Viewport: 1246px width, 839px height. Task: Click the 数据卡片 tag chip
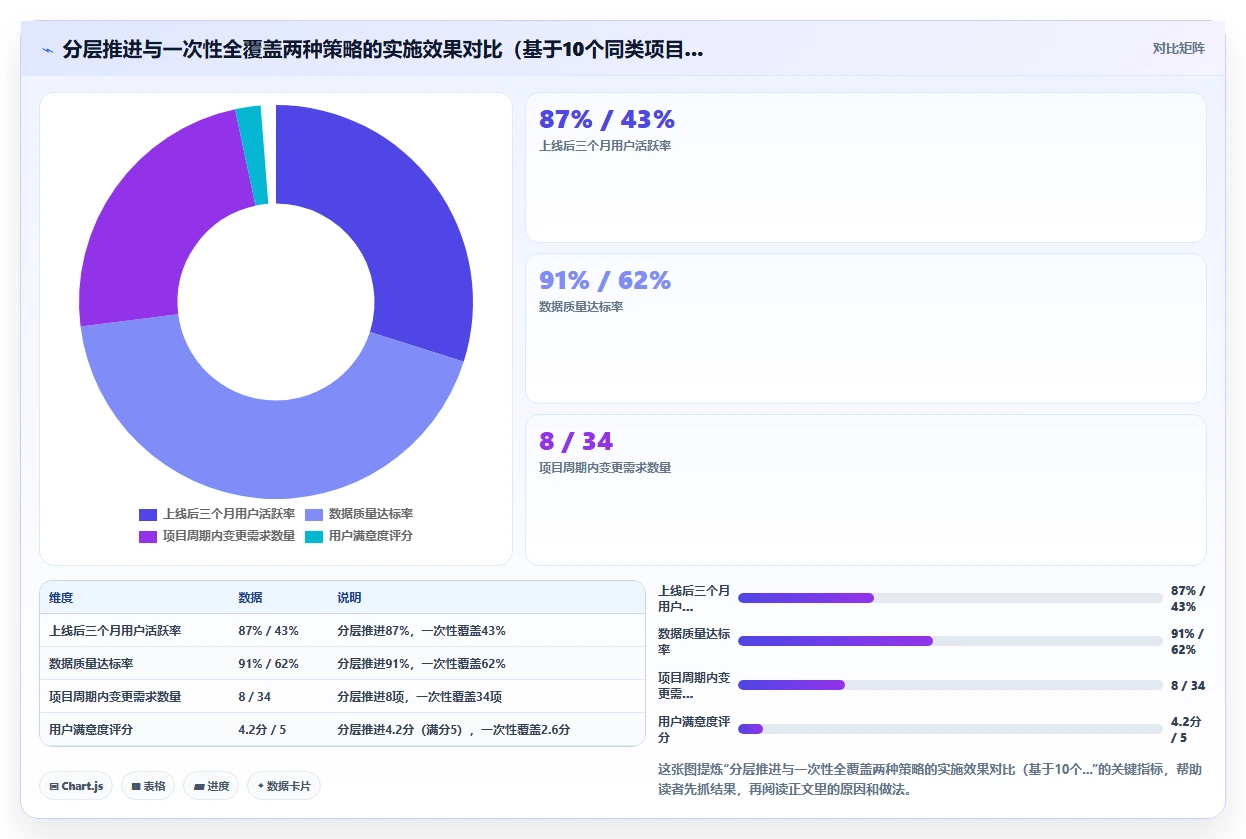pos(284,786)
